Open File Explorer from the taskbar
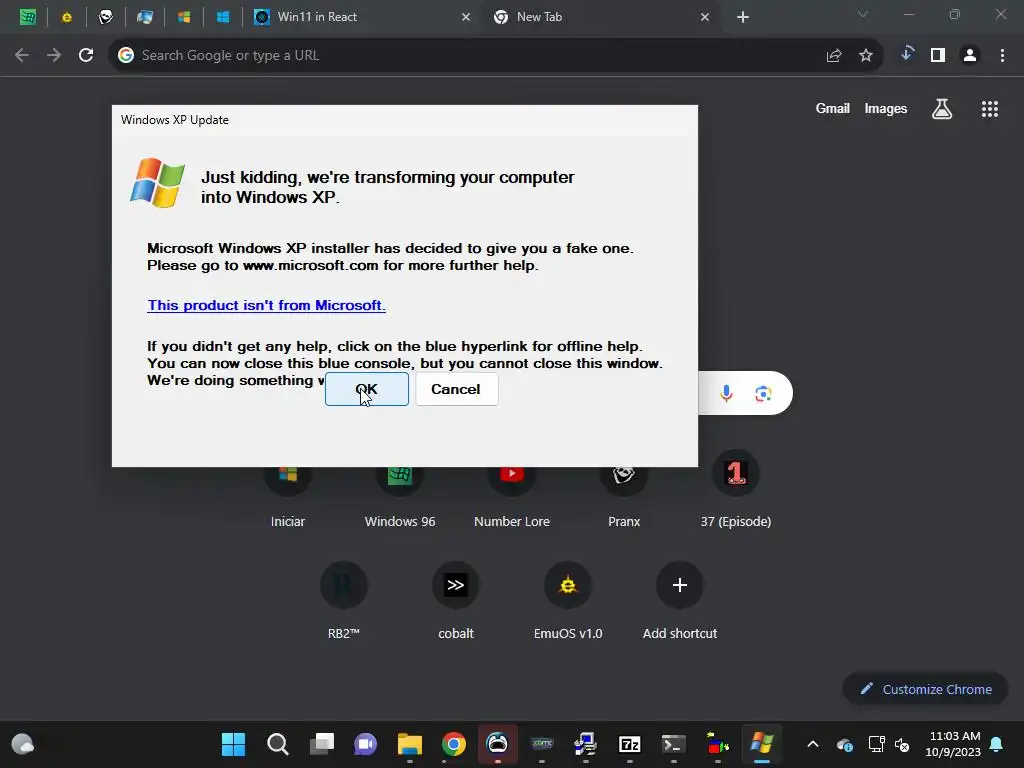 [409, 744]
